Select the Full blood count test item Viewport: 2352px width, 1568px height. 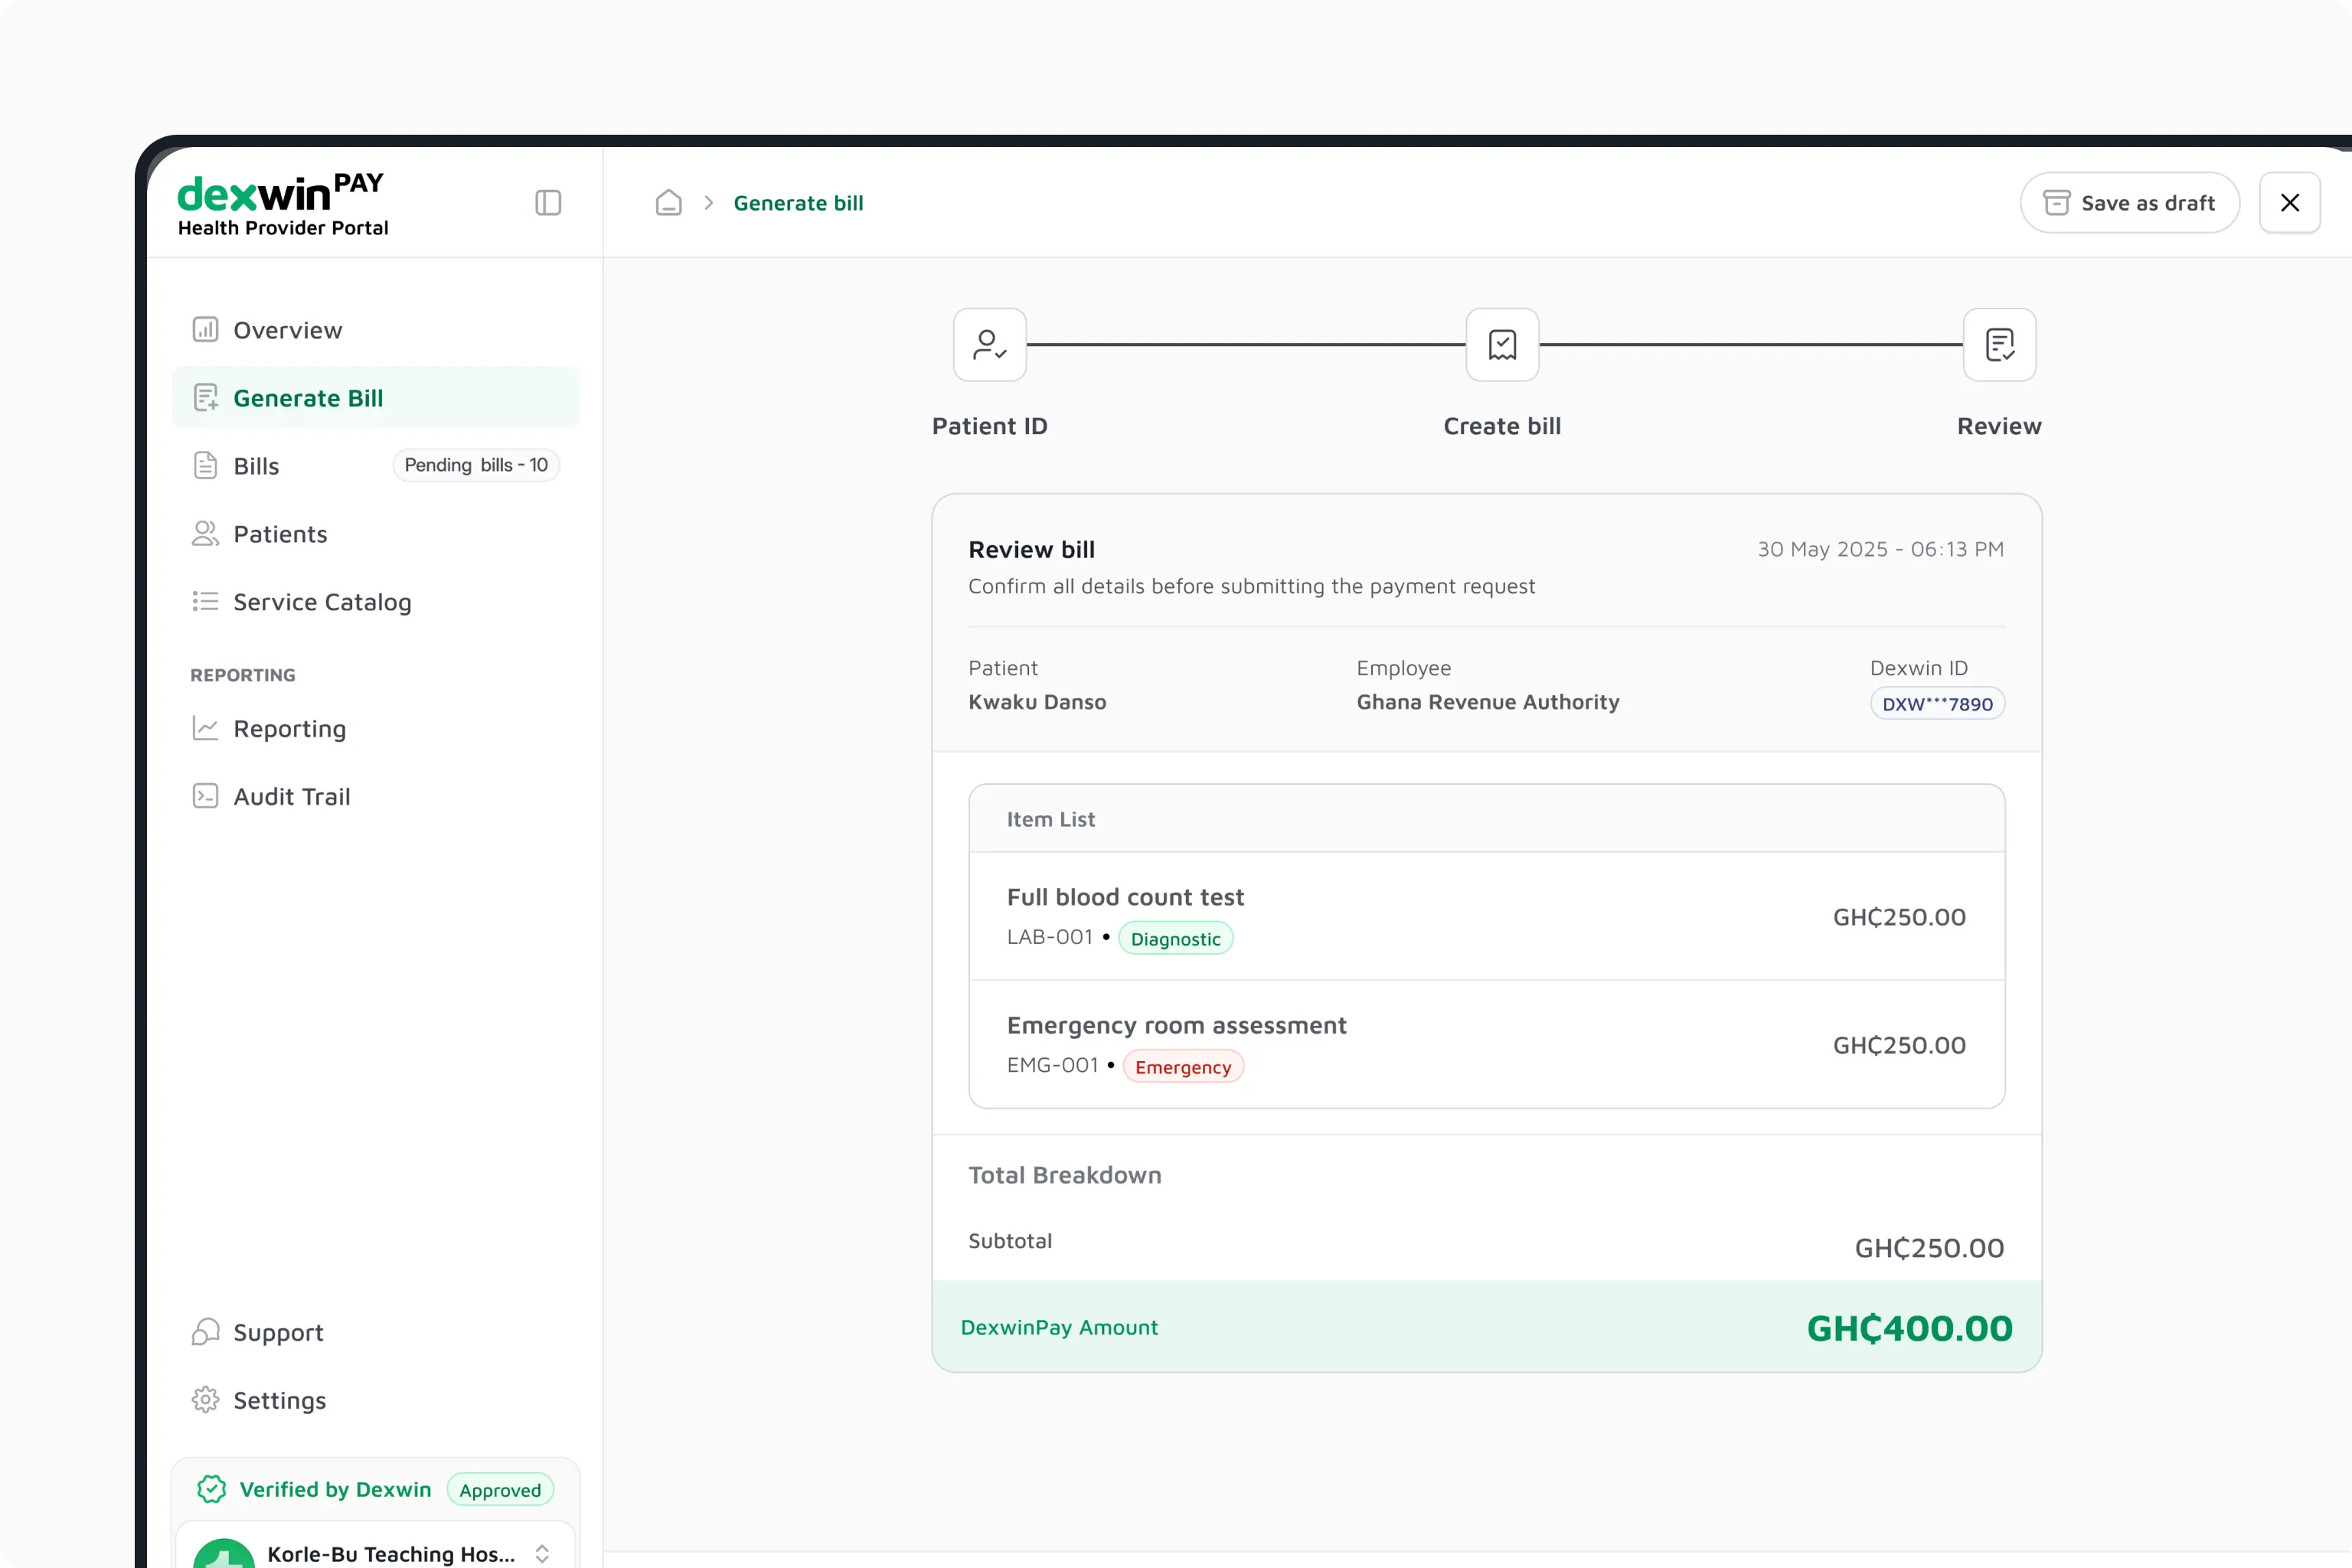1486,917
